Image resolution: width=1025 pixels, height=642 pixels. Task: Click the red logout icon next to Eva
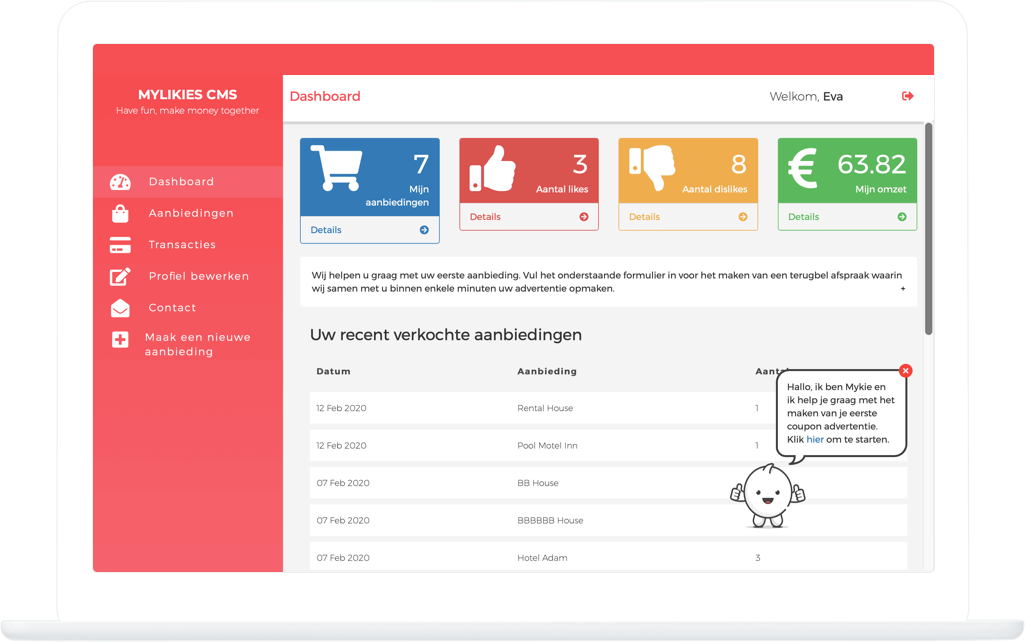click(x=907, y=96)
